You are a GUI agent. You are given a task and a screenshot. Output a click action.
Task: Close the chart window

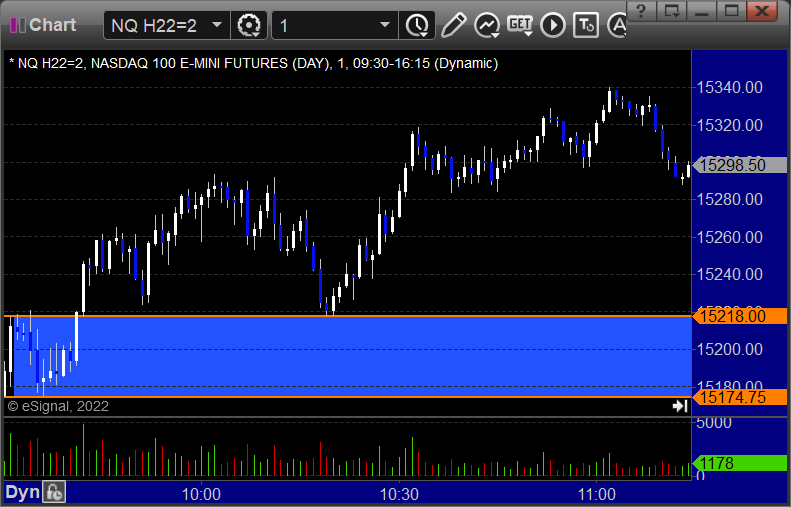tap(762, 11)
